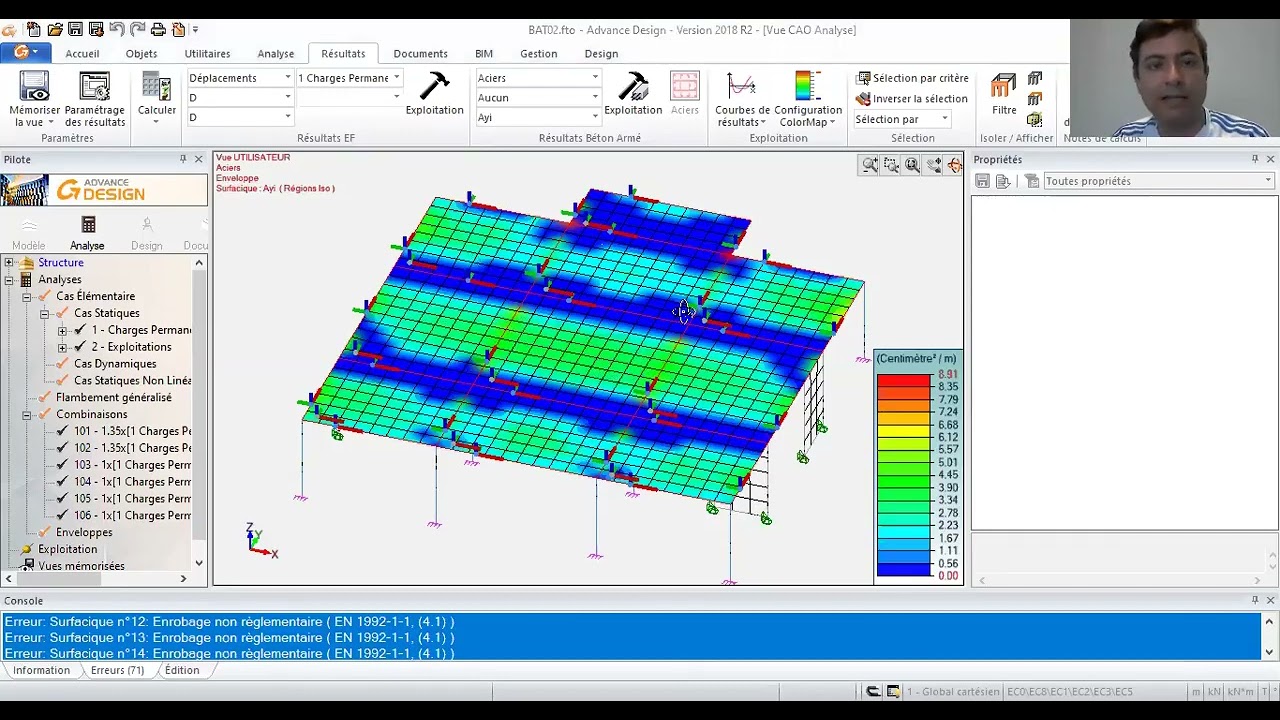Image resolution: width=1280 pixels, height=720 pixels.
Task: Switch Pilote to Analyse mode
Action: coord(87,233)
